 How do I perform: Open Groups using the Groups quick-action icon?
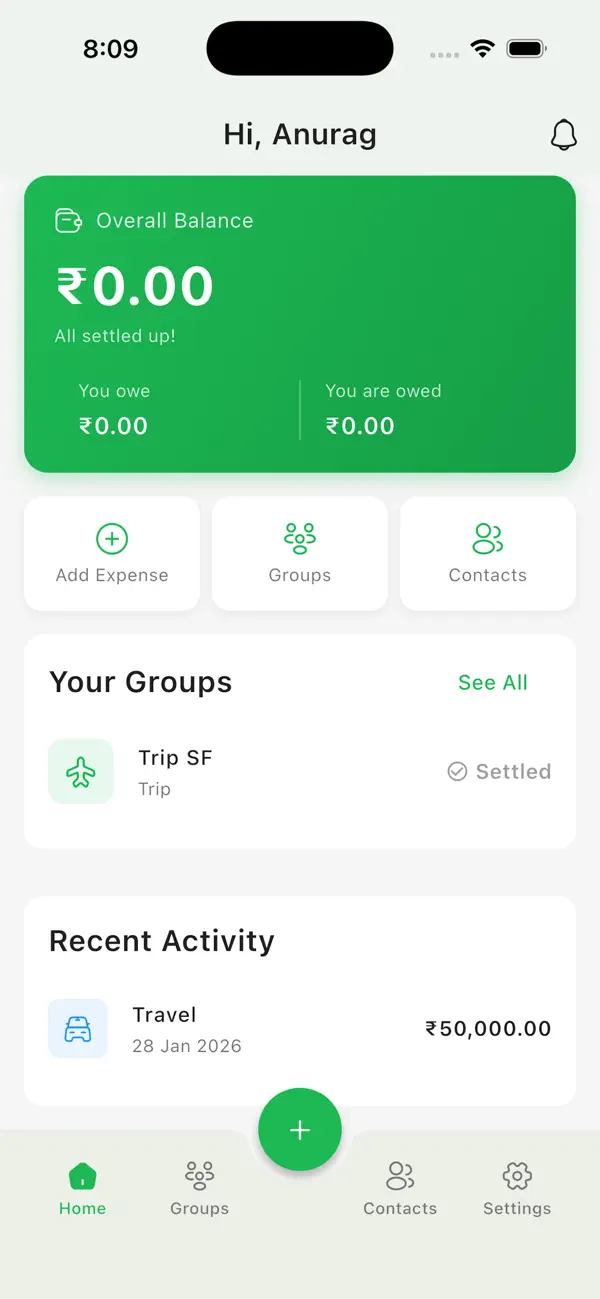pos(299,538)
